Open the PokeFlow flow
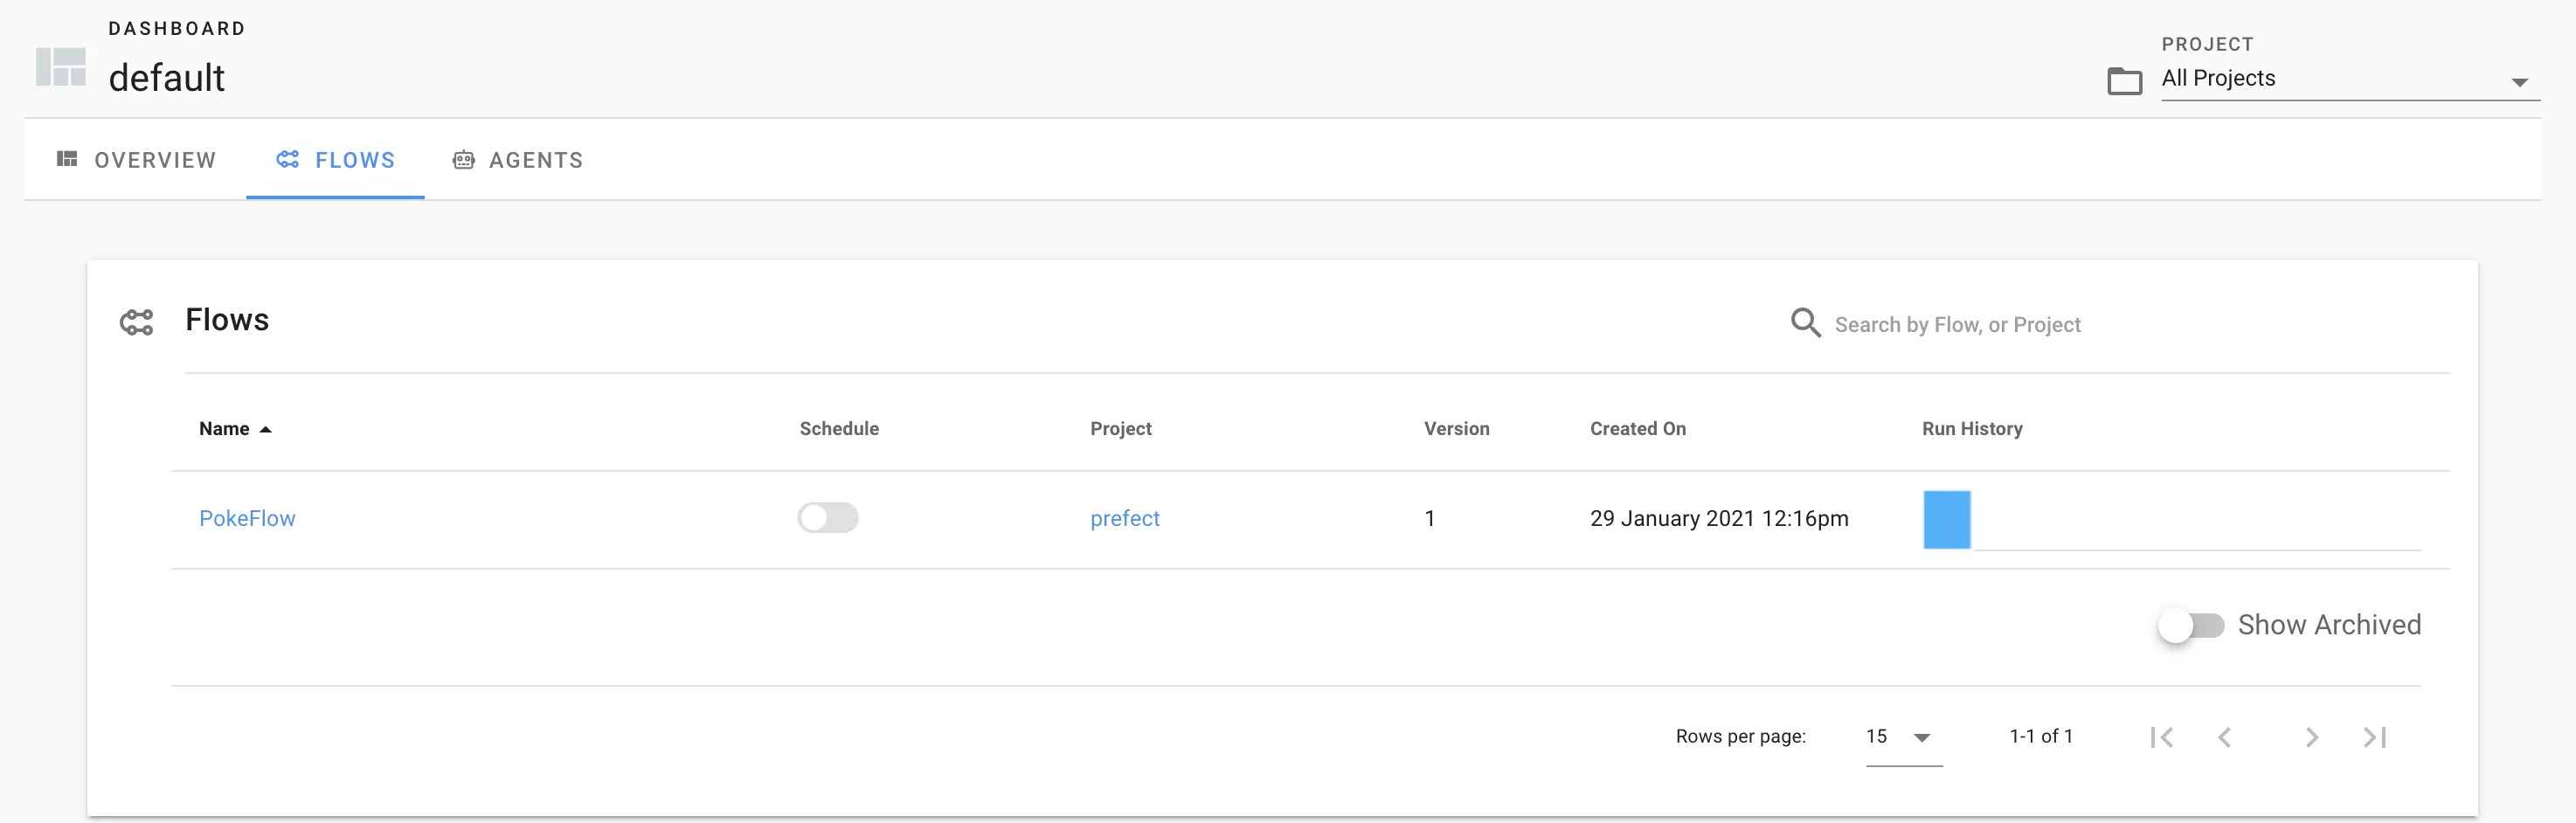 (x=247, y=518)
